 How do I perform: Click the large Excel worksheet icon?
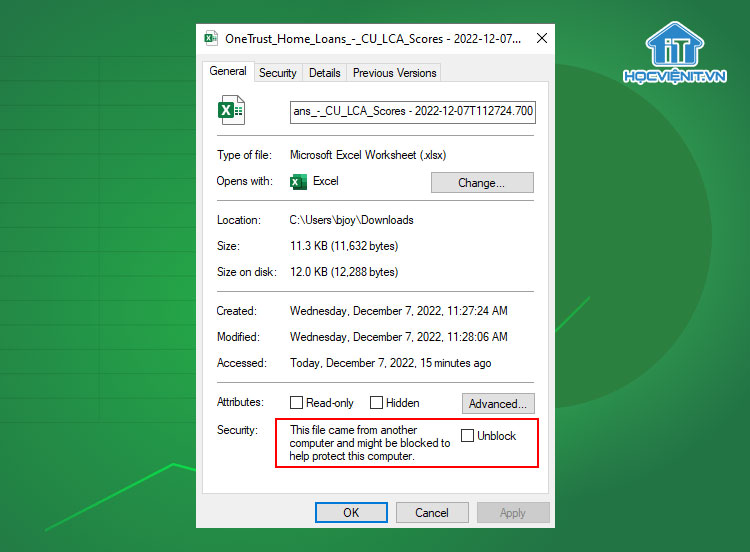tap(232, 110)
